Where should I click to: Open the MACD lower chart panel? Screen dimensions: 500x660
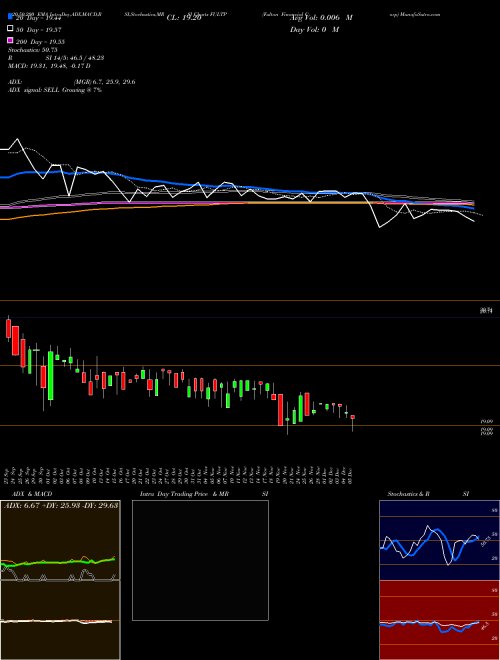point(60,620)
